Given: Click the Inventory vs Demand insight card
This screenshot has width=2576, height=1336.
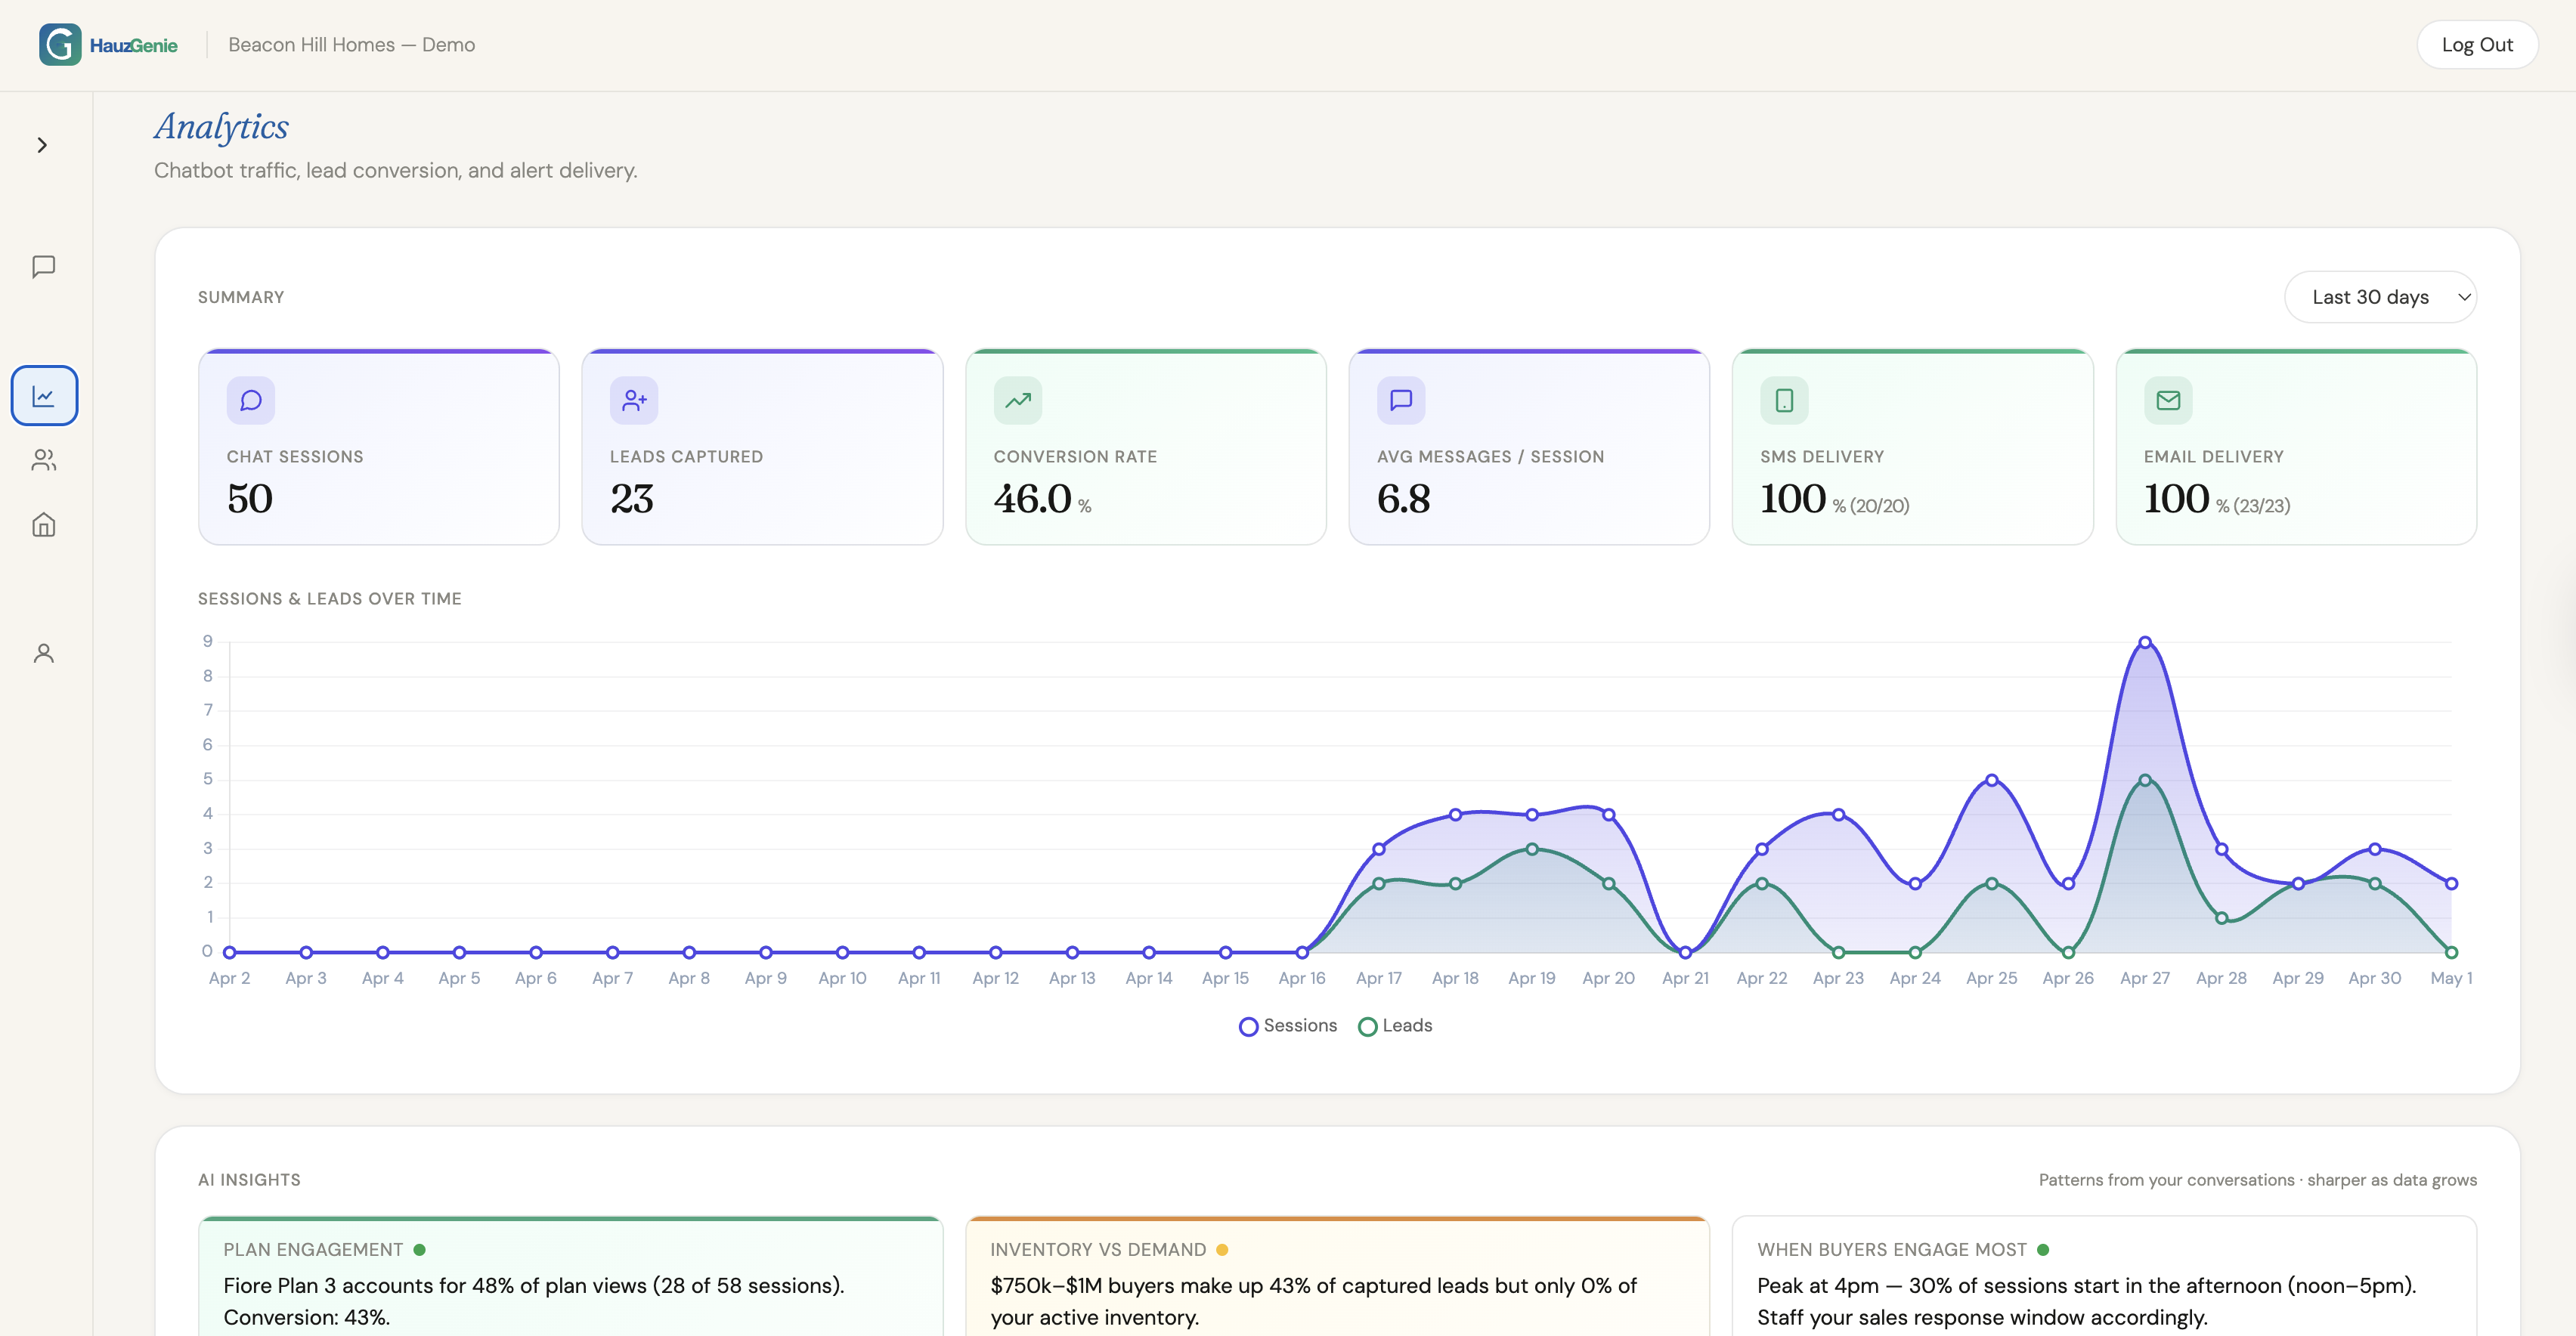Looking at the screenshot, I should [x=1337, y=1276].
